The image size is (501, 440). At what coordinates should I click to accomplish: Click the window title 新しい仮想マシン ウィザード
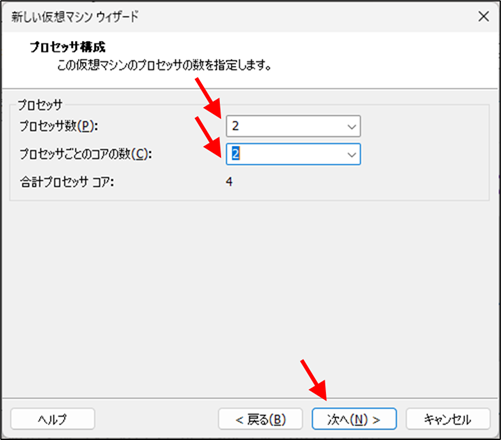pos(75,17)
